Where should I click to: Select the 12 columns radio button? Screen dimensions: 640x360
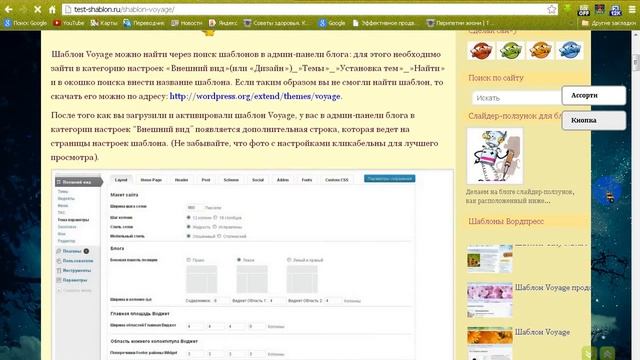click(x=189, y=218)
